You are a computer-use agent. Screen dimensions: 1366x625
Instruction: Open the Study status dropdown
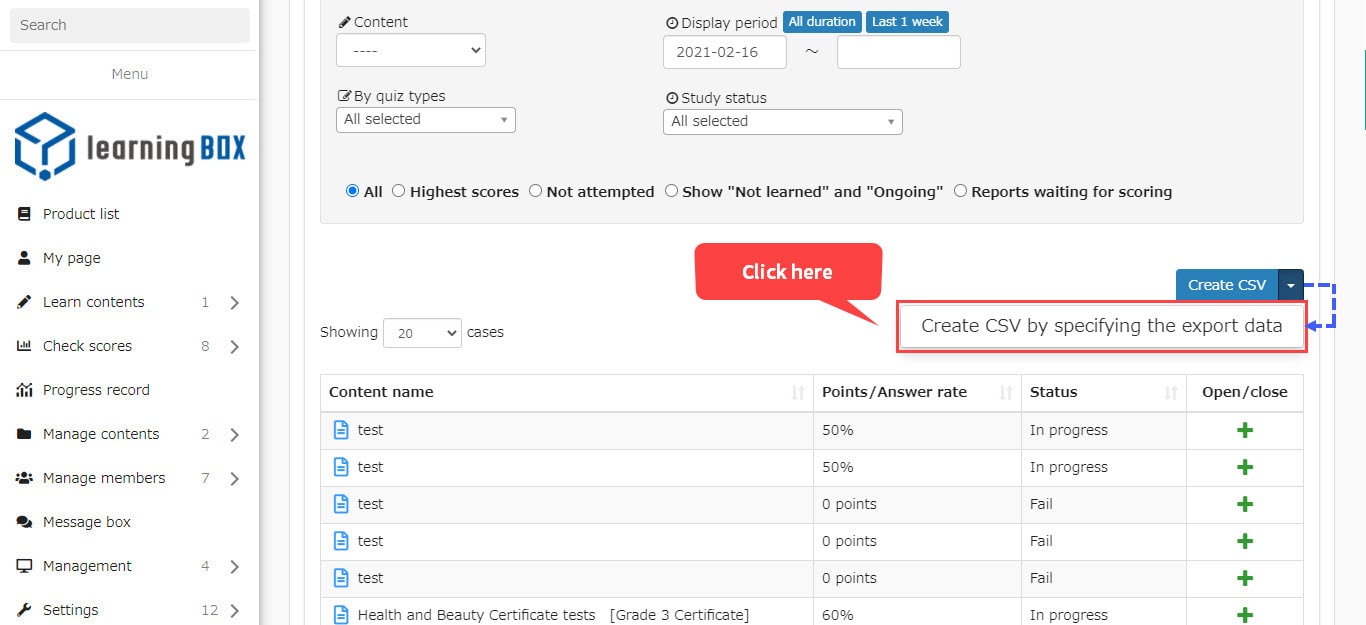tap(782, 122)
